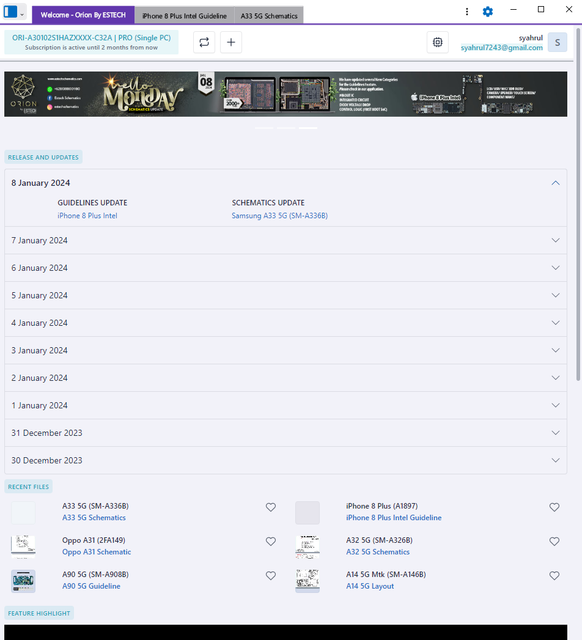The height and width of the screenshot is (640, 582).
Task: Click the A90 5G (SM-A908B) file title
Action: click(96, 575)
